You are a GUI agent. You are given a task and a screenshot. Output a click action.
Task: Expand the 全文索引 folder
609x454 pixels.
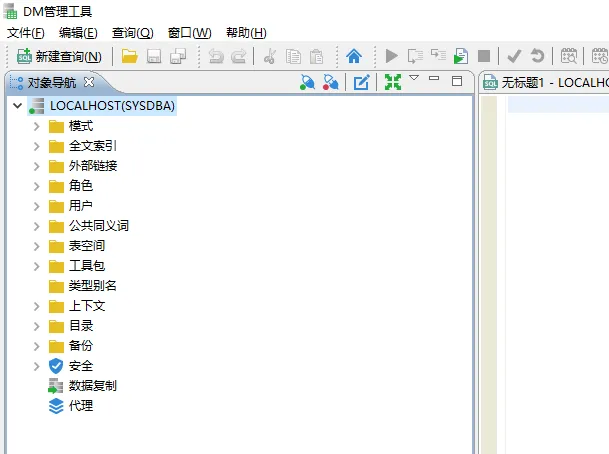click(x=37, y=146)
